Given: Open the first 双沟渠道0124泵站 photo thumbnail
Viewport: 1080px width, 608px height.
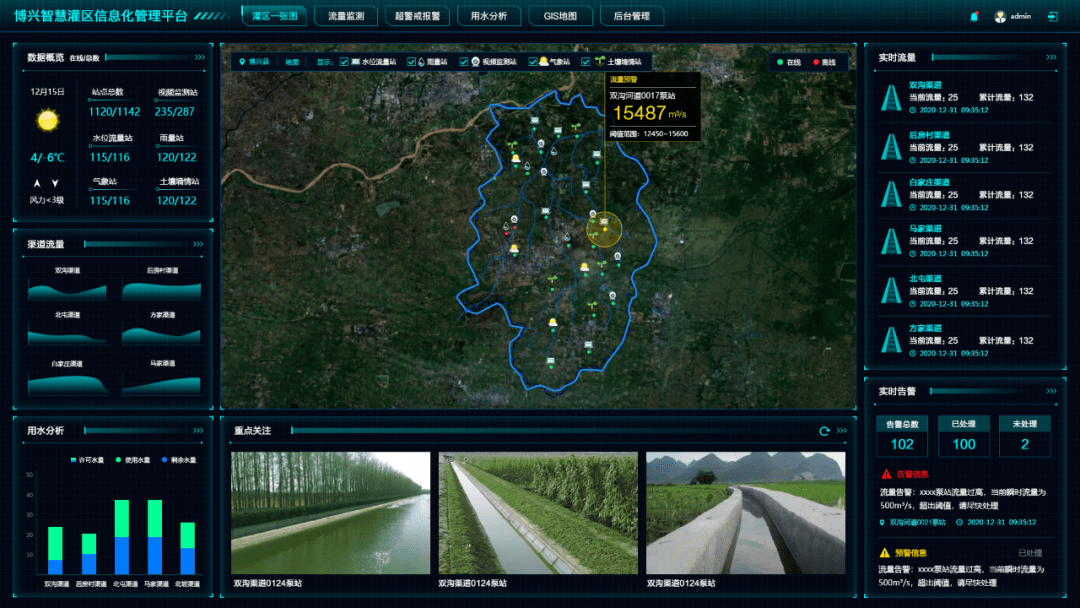Looking at the screenshot, I should tap(330, 513).
